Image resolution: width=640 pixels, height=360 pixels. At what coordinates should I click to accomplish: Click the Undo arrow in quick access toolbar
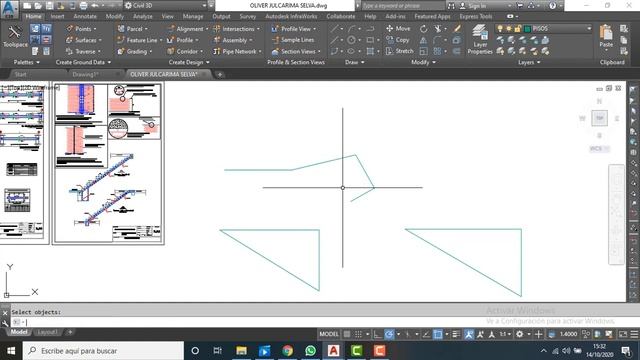pyautogui.click(x=95, y=6)
